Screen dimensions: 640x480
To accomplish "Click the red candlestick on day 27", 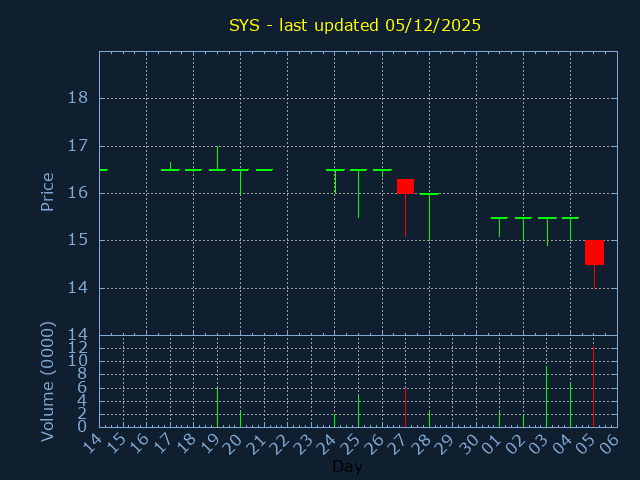I will [x=405, y=186].
